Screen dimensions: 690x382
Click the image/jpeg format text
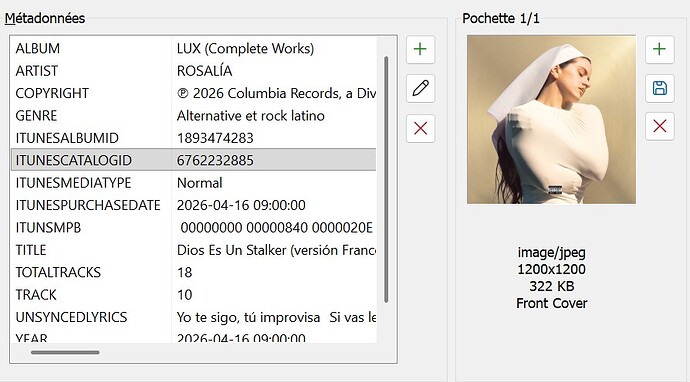(x=551, y=253)
